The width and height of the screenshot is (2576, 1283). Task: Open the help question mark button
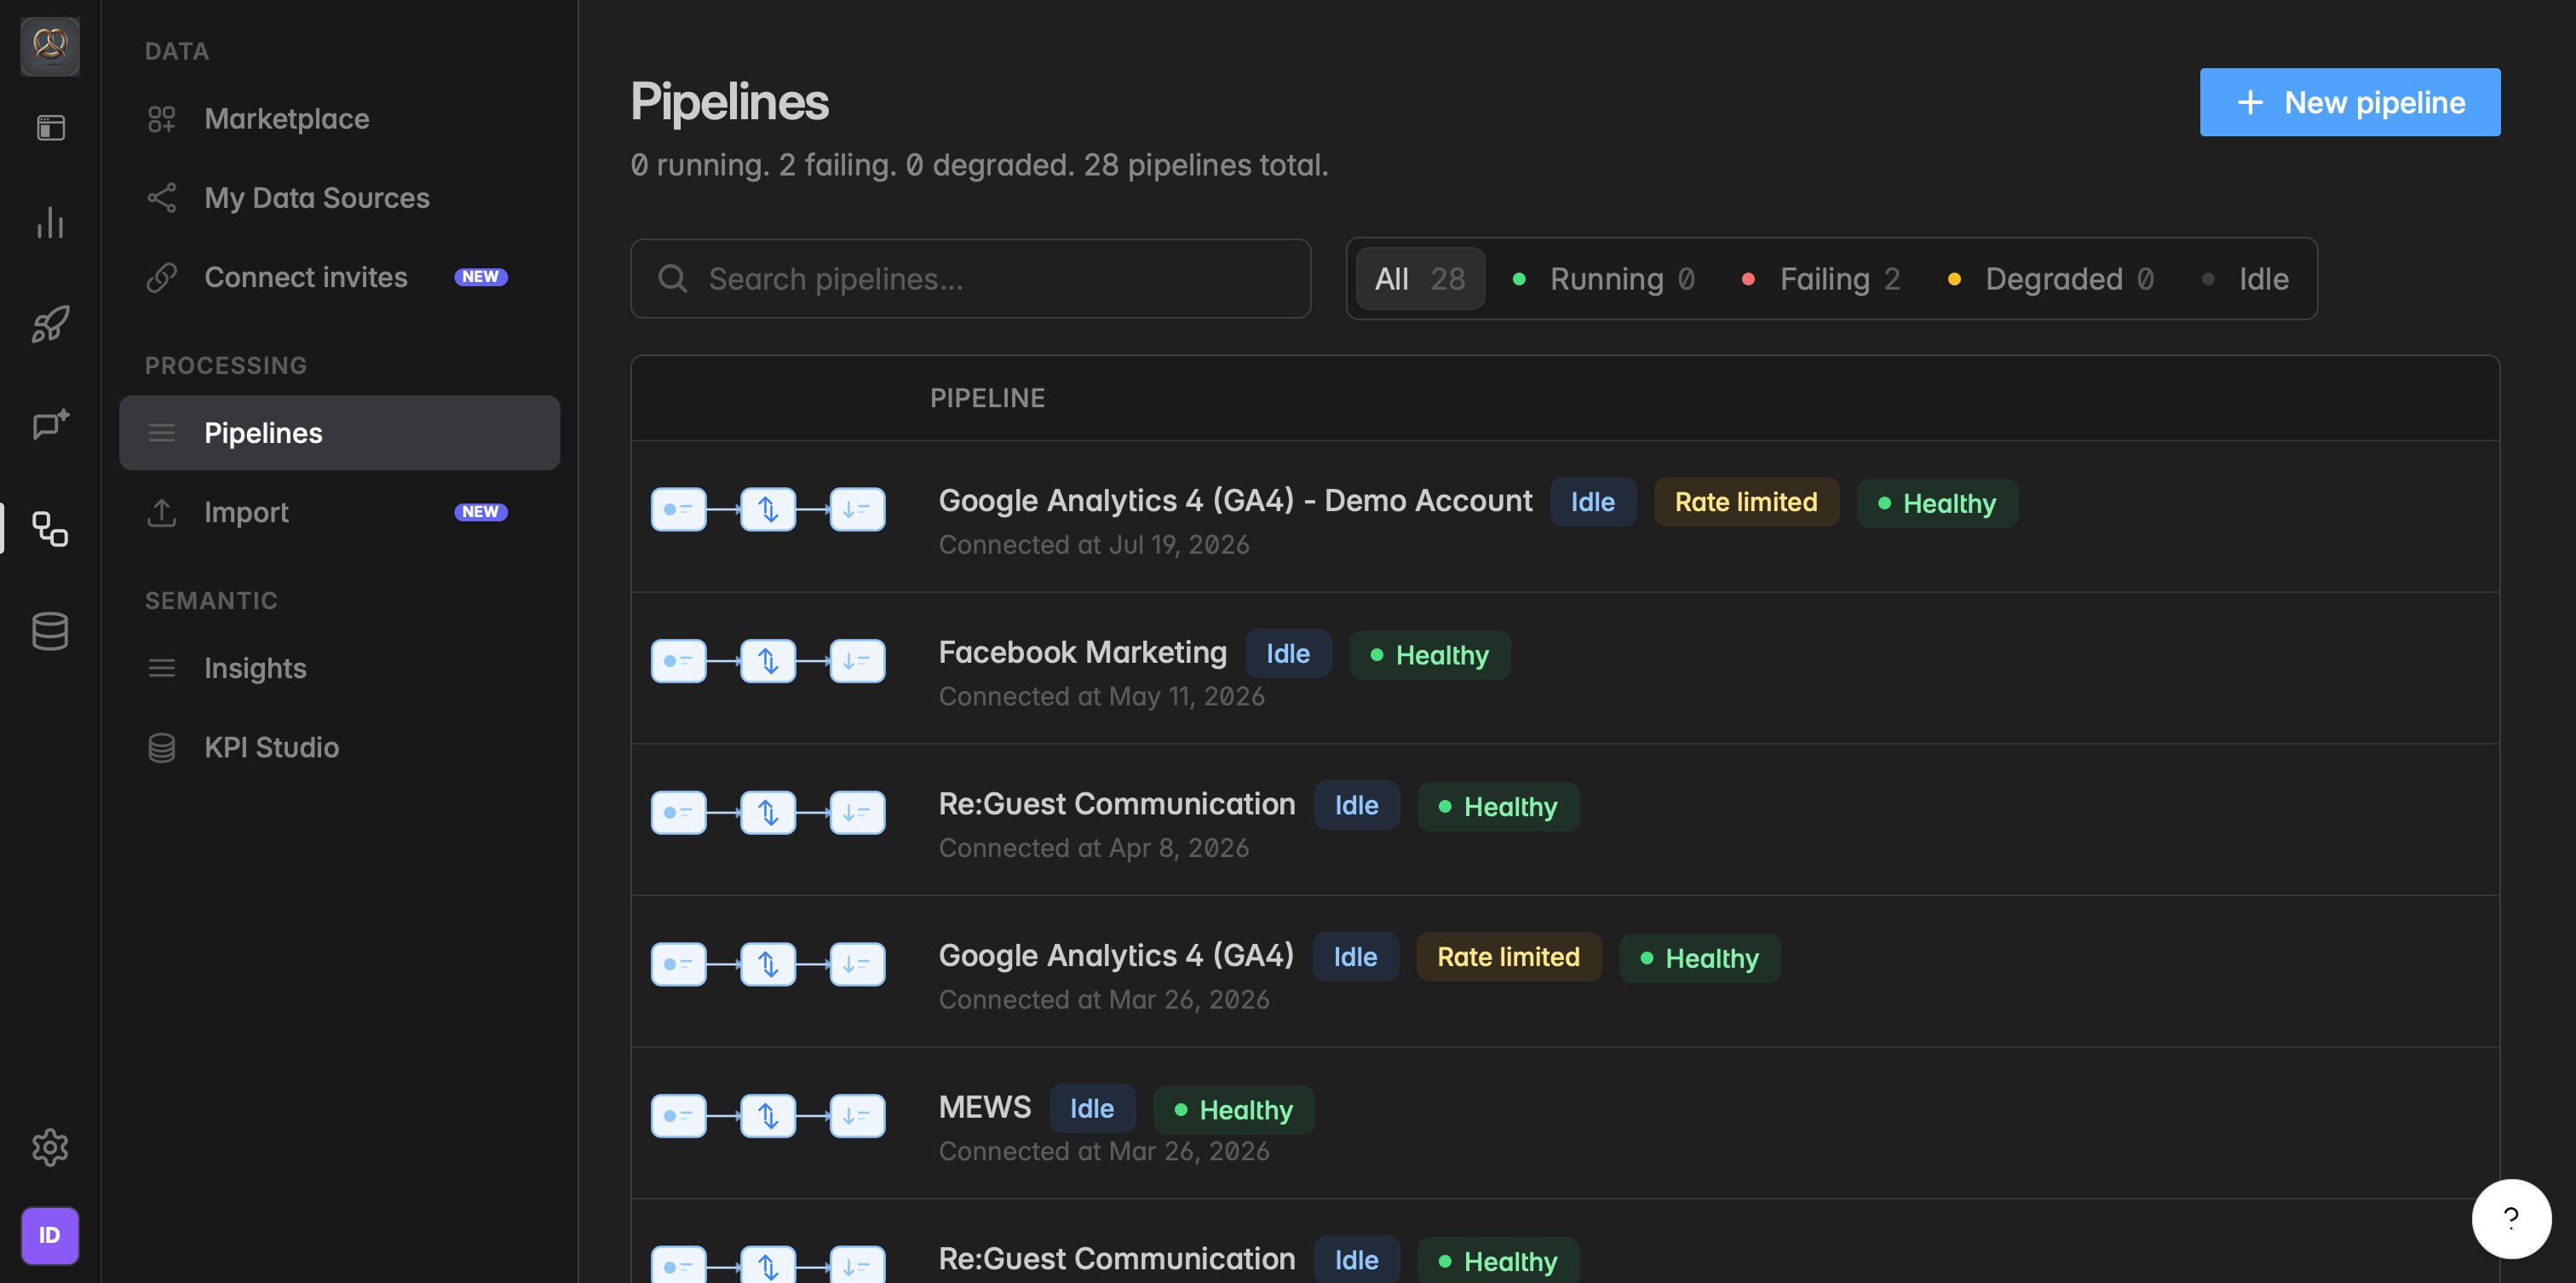click(2511, 1218)
